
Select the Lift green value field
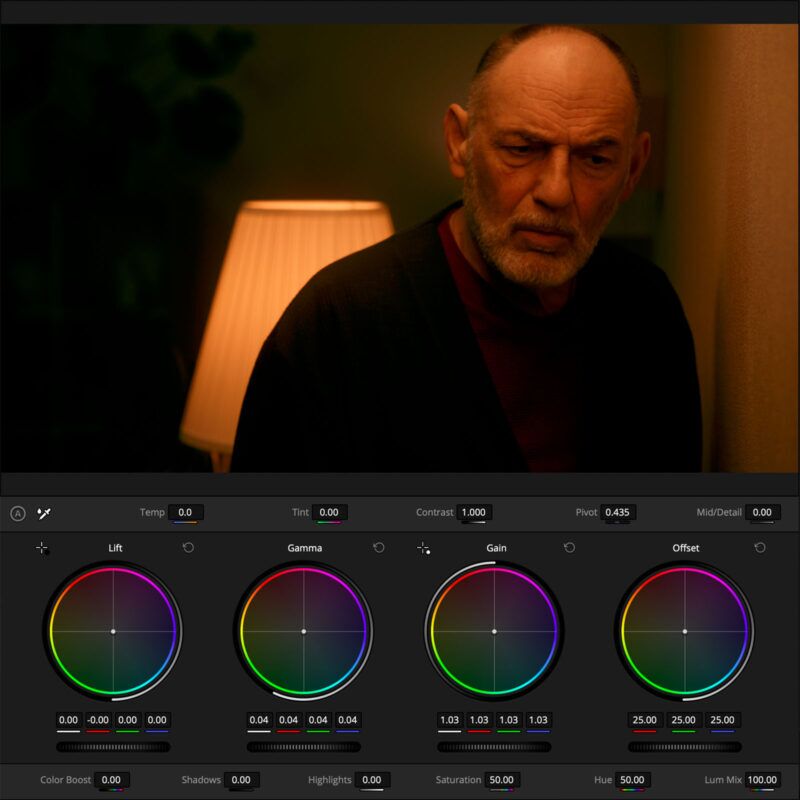coord(128,720)
